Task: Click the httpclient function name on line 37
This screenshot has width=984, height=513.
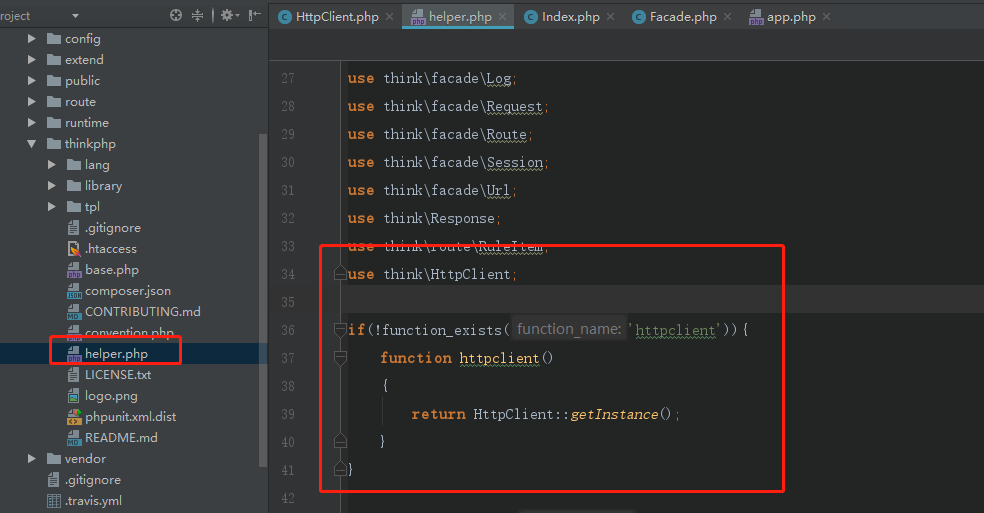Action: click(499, 358)
